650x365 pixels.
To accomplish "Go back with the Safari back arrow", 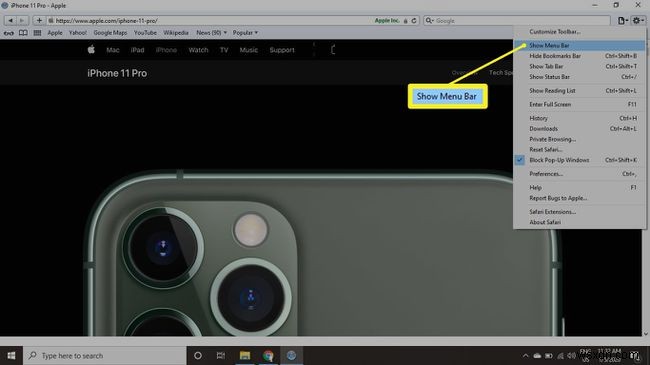I will coord(10,20).
